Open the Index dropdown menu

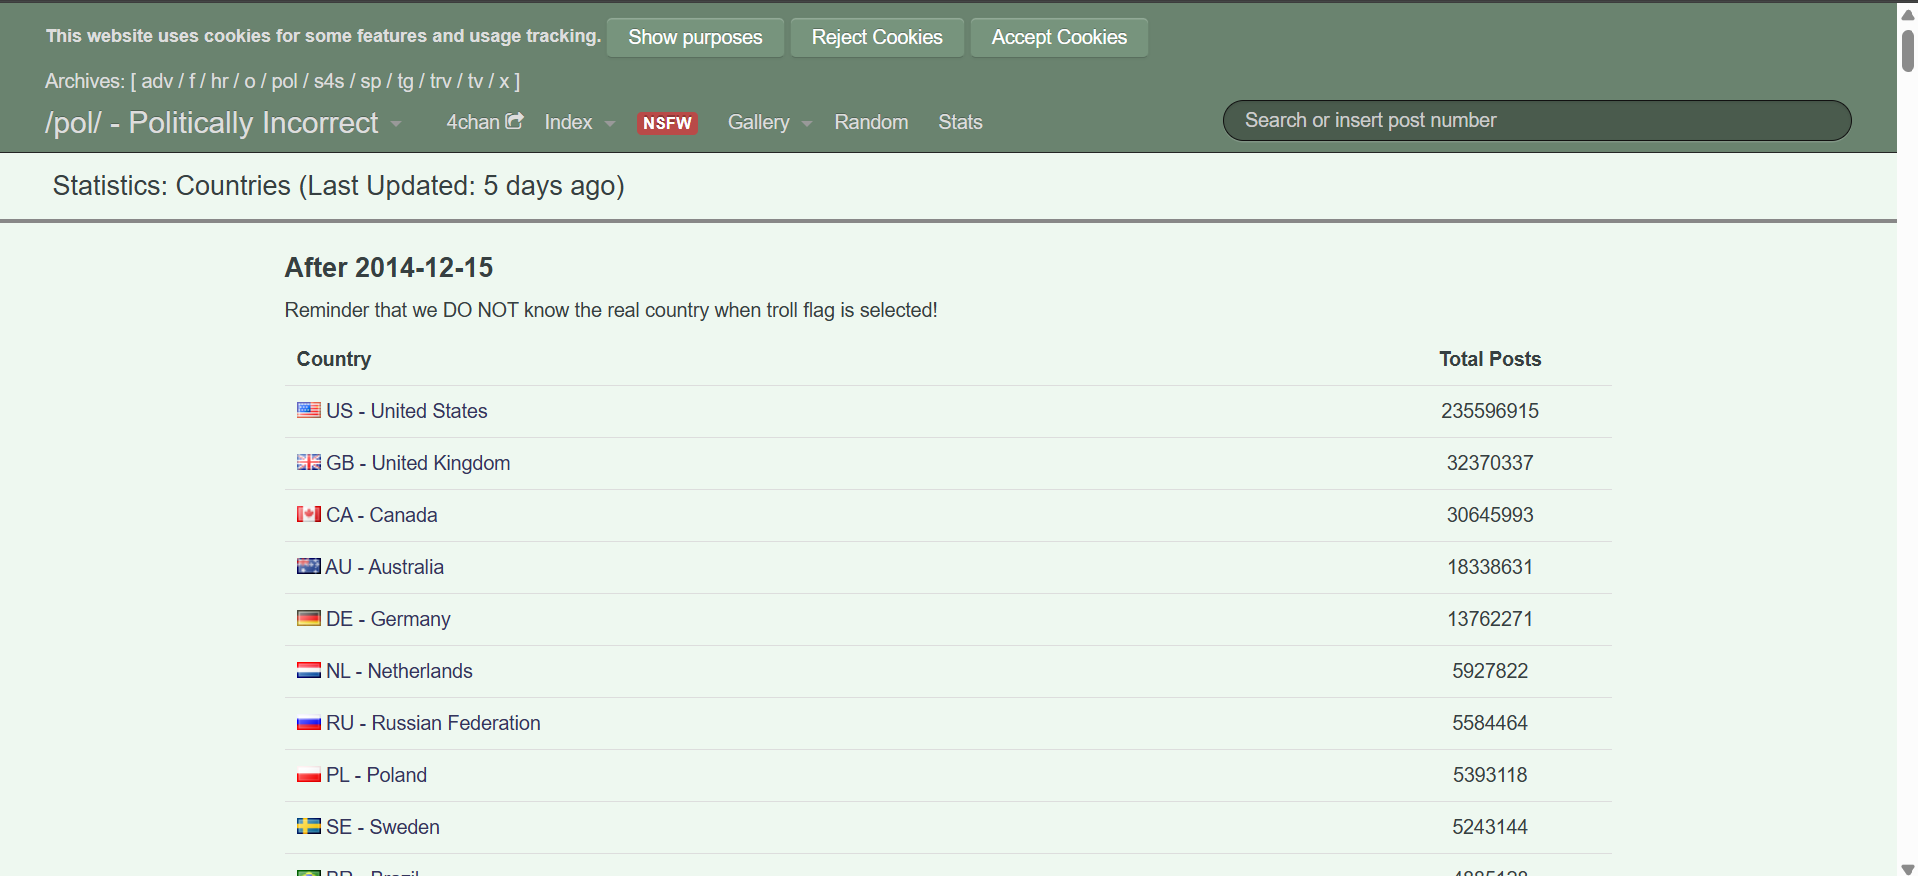tap(580, 122)
